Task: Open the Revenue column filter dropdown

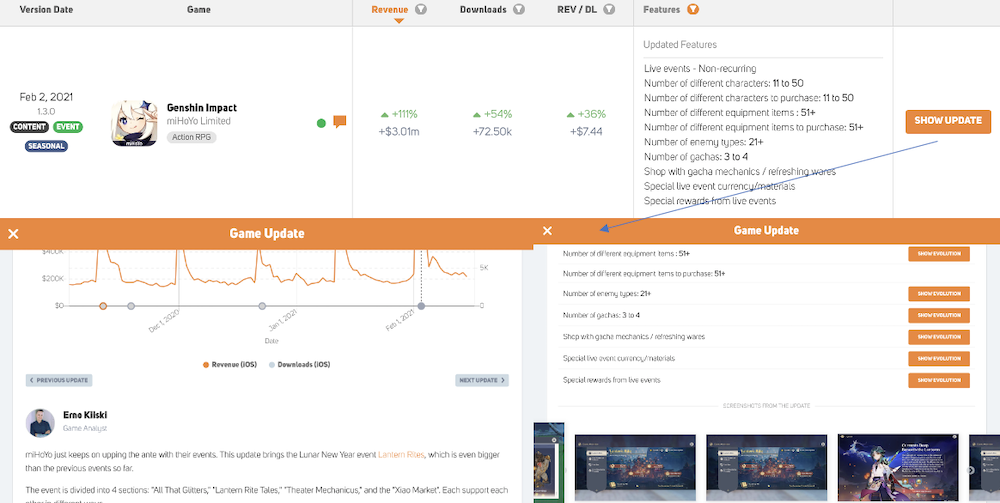Action: [420, 10]
